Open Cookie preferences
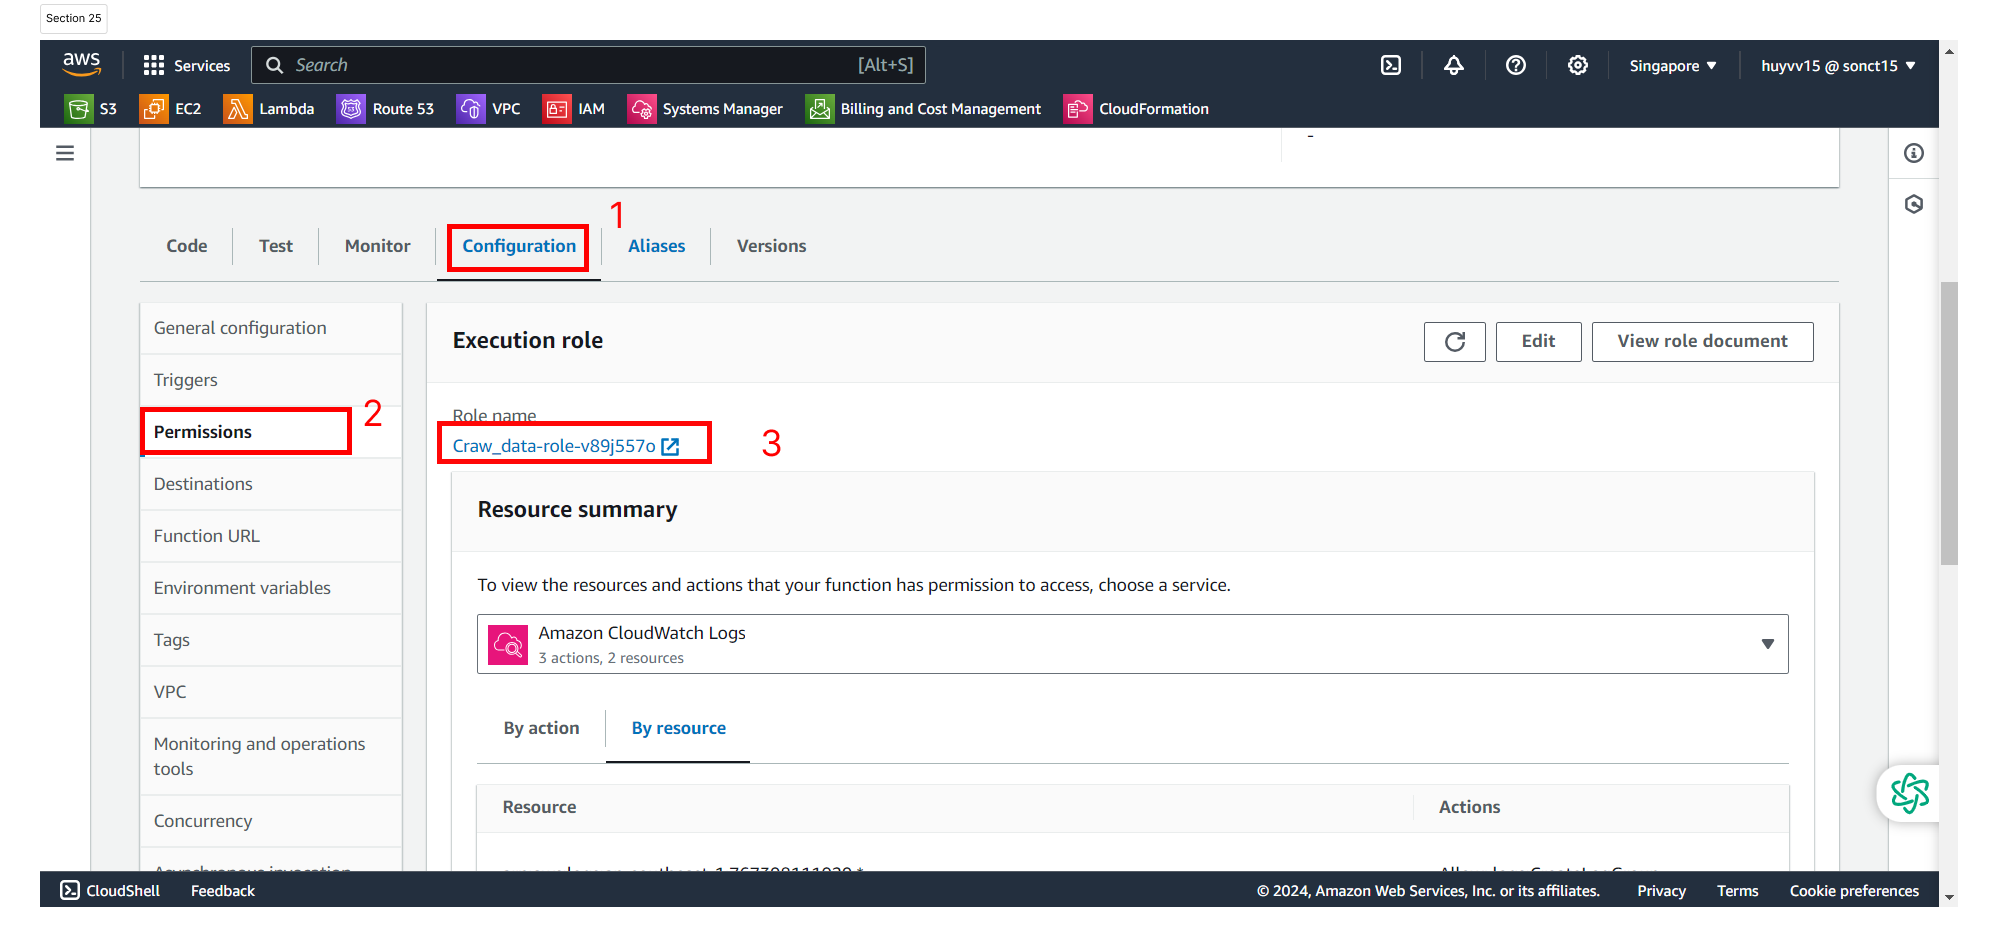This screenshot has height=947, width=1998. coord(1854,890)
